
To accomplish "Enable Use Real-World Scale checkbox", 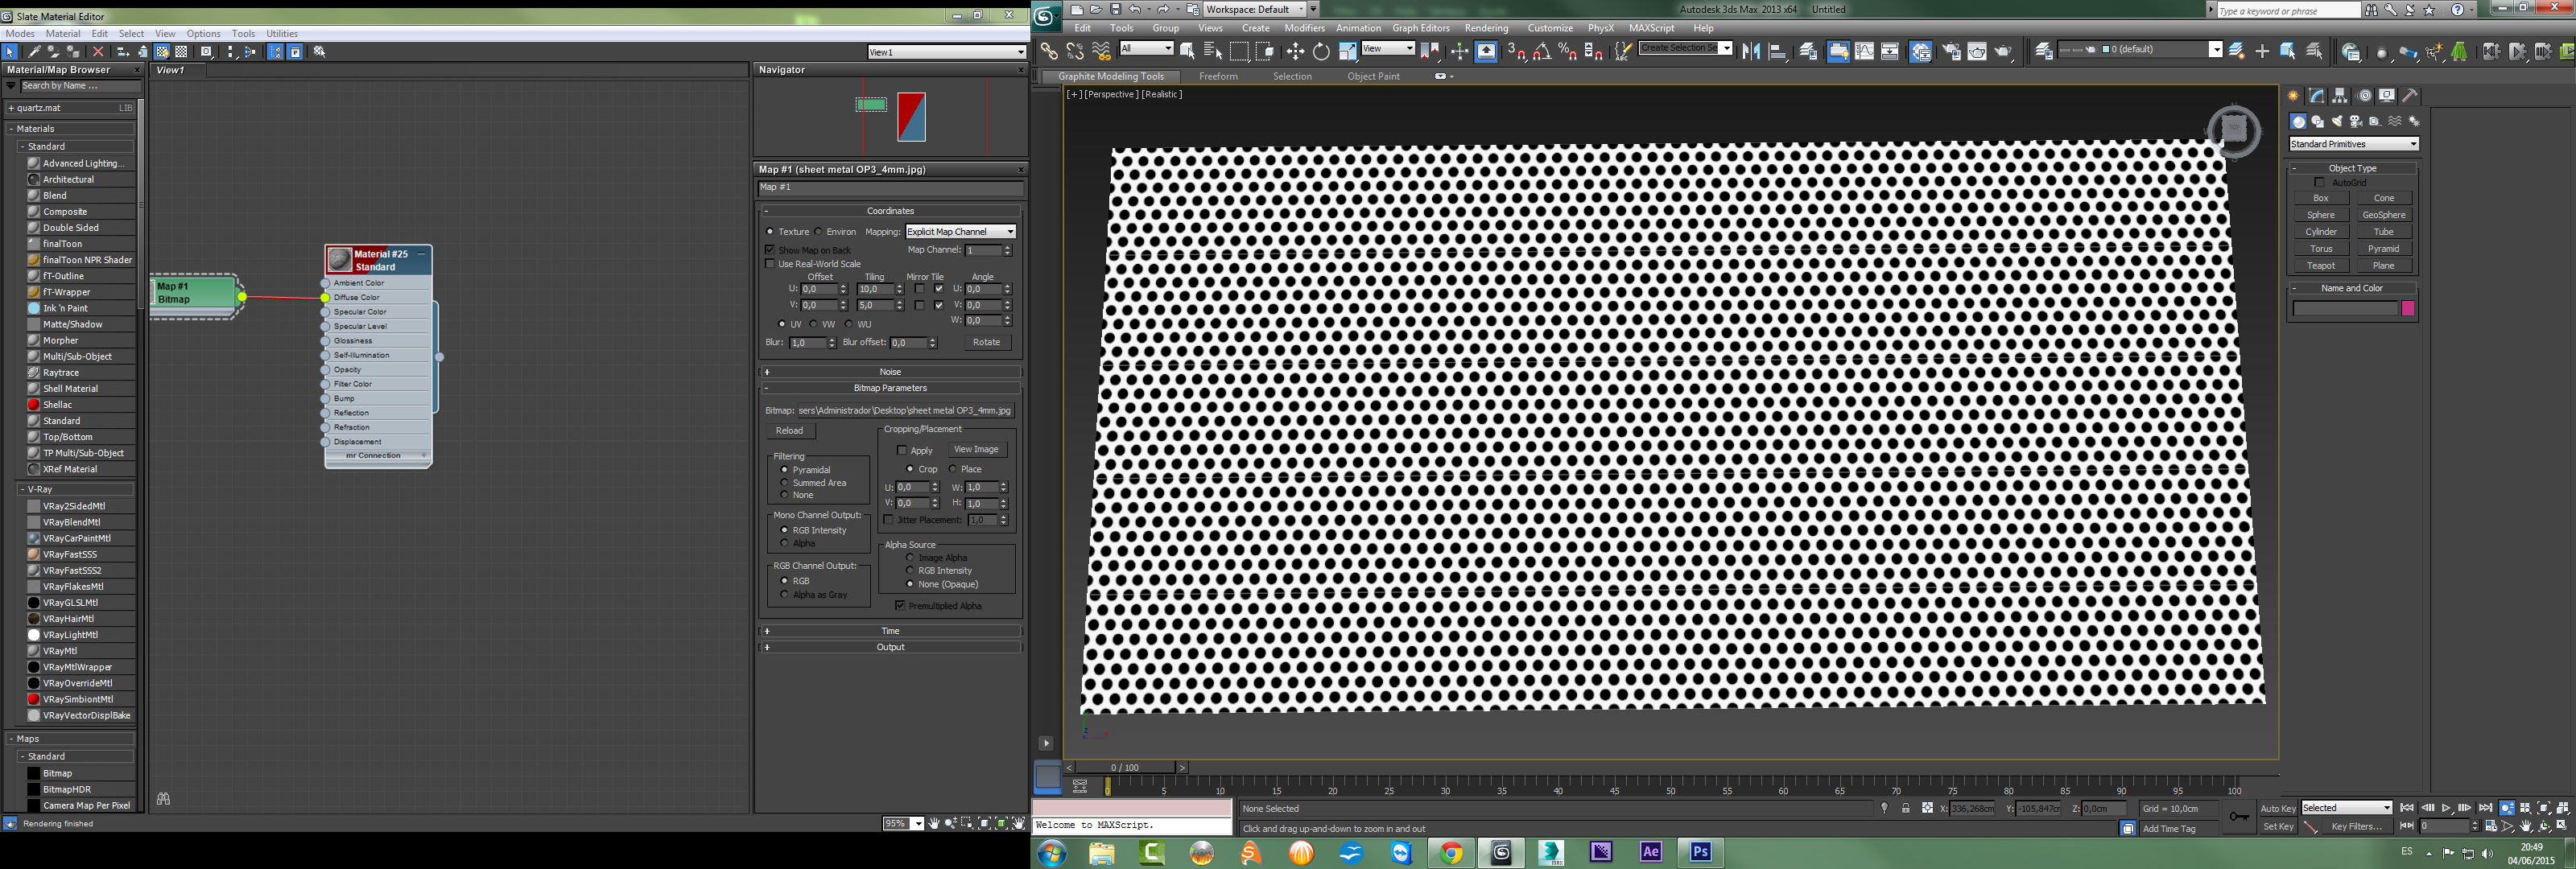I will pos(770,264).
